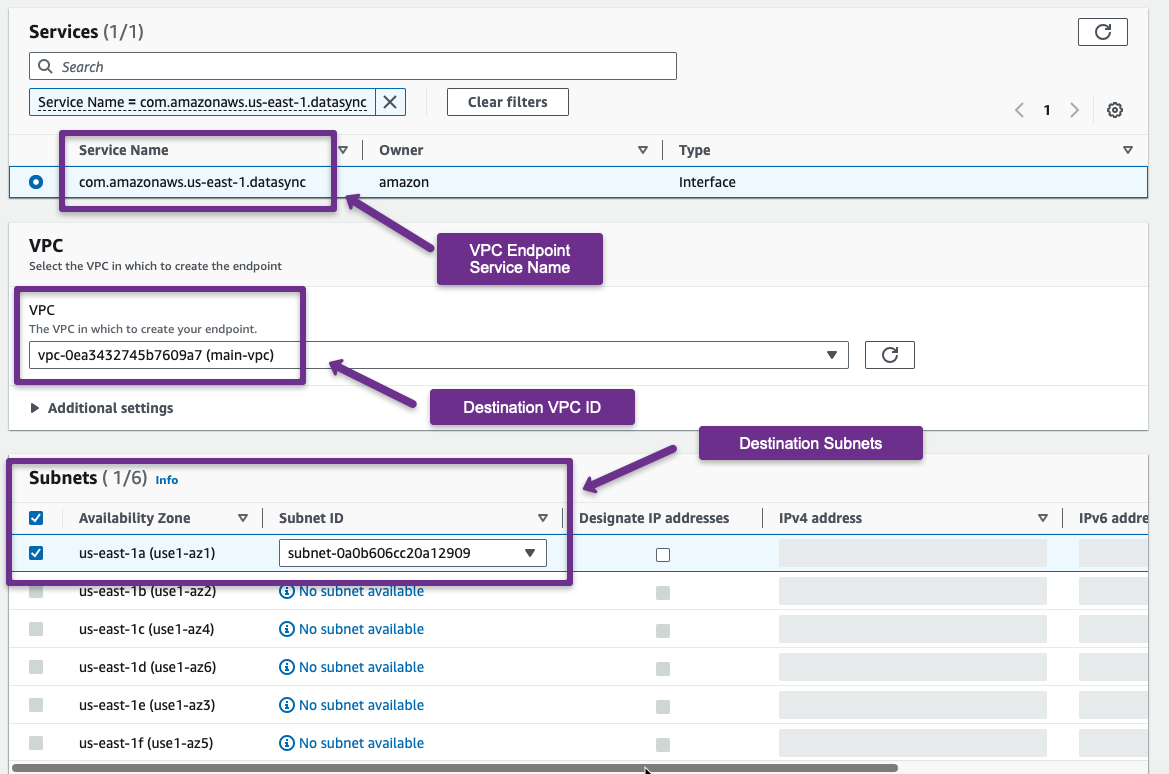Sort services by Owner column arrow
Image resolution: width=1169 pixels, height=774 pixels.
coord(643,150)
